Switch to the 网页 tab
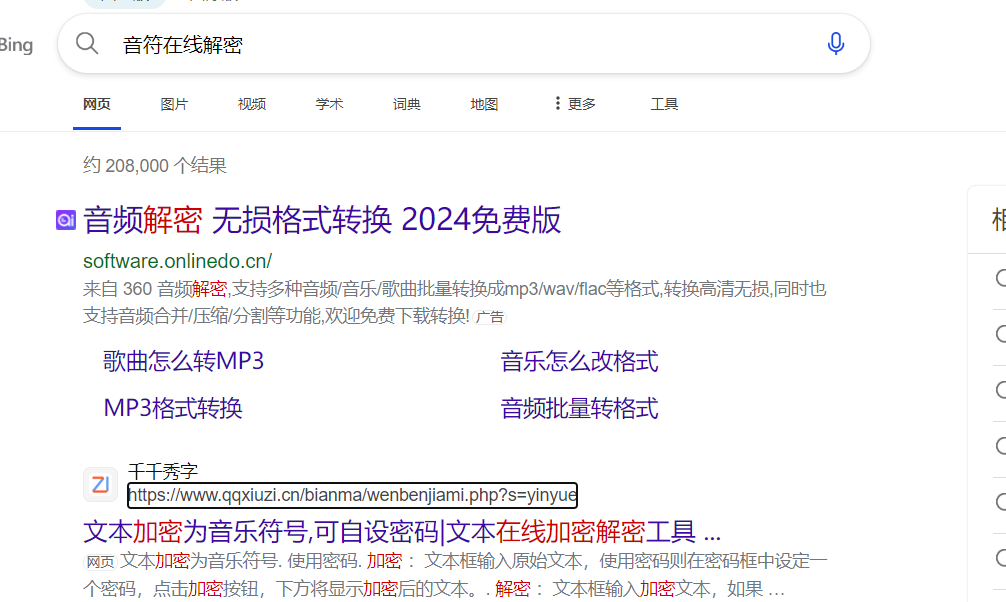This screenshot has height=602, width=1006. (97, 104)
